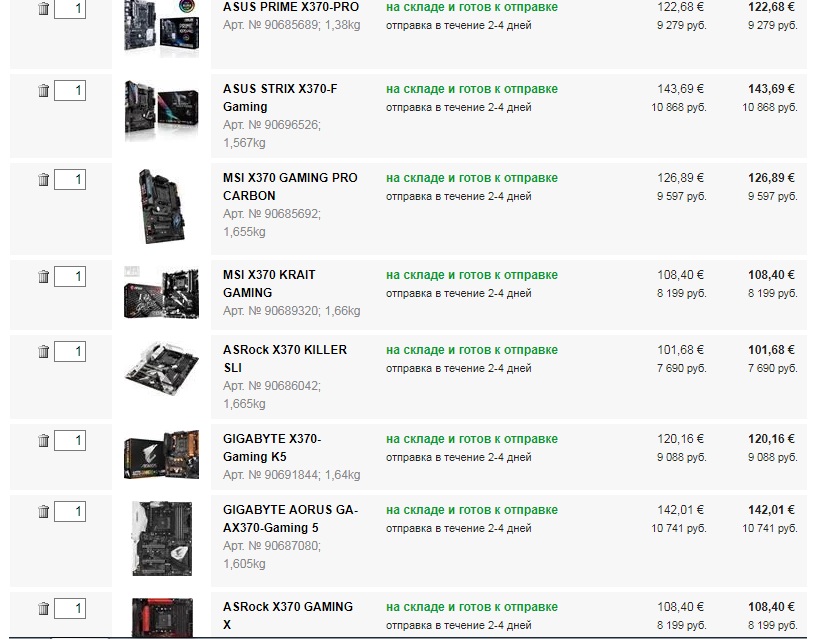
Task: View ASUS STRIX X370-F Gaming product thumbnail
Action: point(161,111)
